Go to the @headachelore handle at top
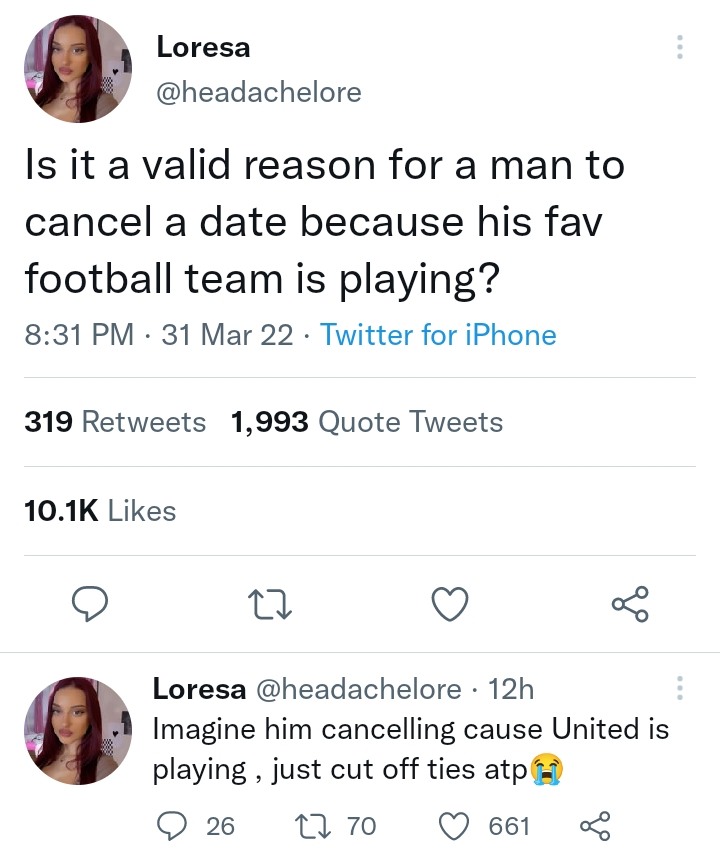 pyautogui.click(x=259, y=92)
